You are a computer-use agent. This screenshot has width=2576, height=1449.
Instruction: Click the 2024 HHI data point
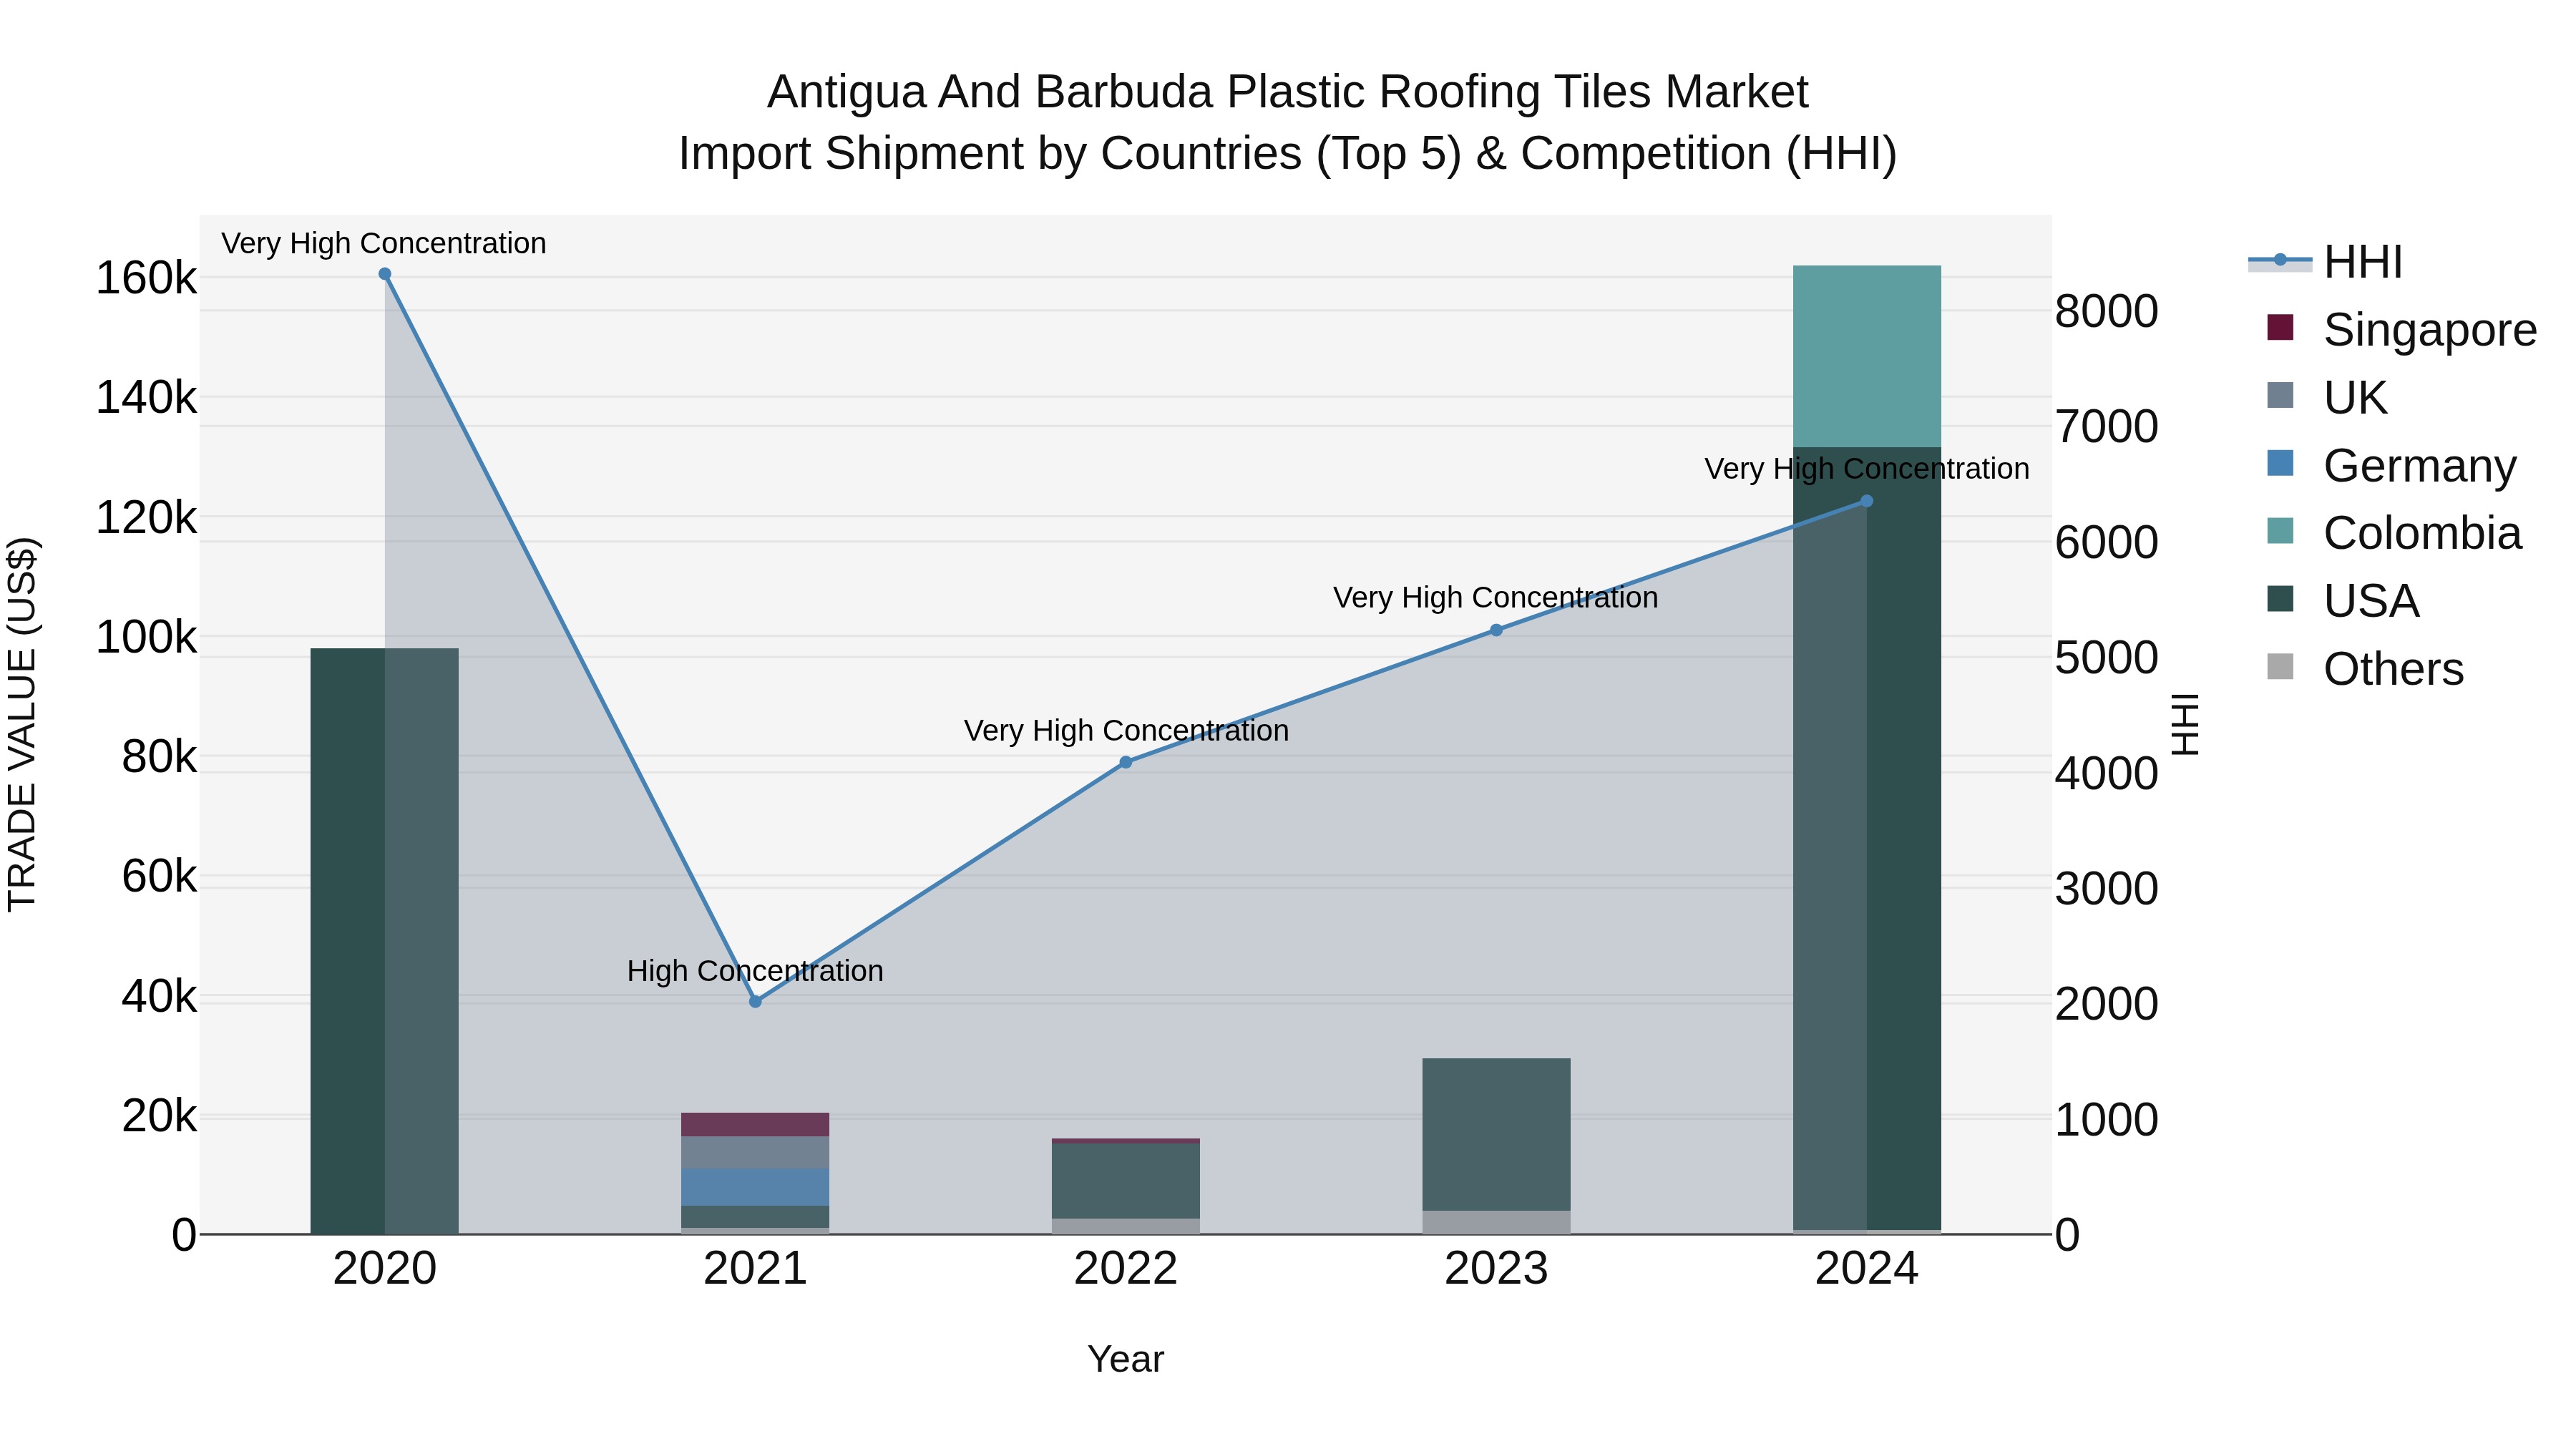(x=1866, y=501)
